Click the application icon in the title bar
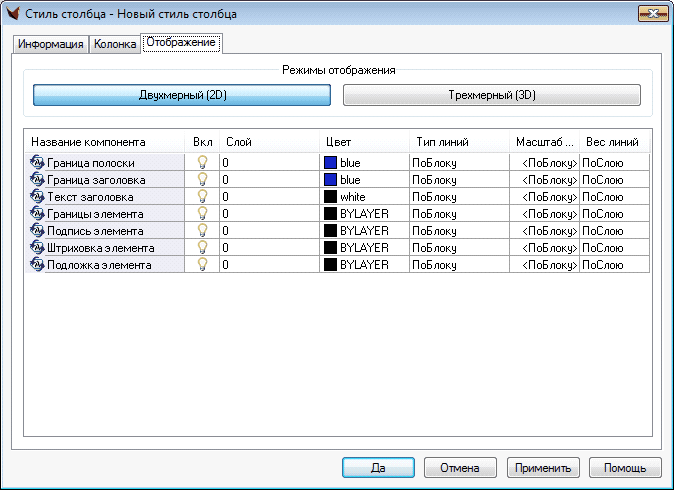 coord(13,15)
